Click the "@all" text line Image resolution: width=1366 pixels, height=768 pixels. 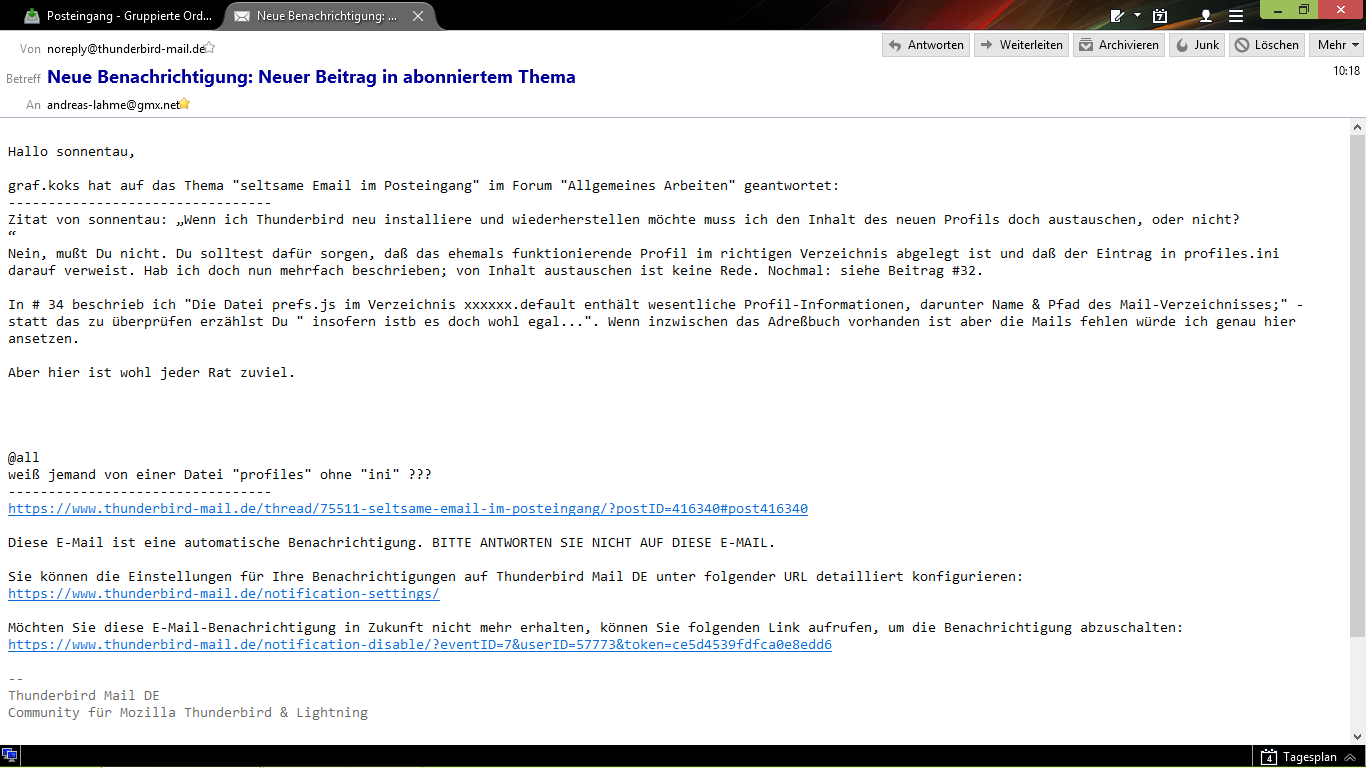click(24, 458)
